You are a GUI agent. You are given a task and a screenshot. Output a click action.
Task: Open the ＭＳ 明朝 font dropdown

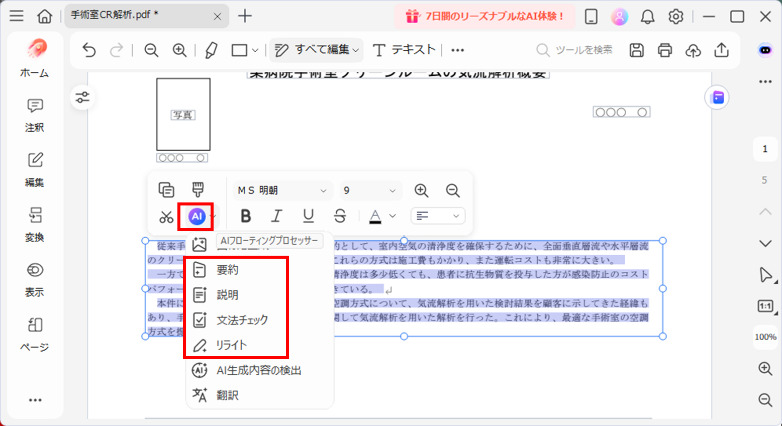pos(282,191)
